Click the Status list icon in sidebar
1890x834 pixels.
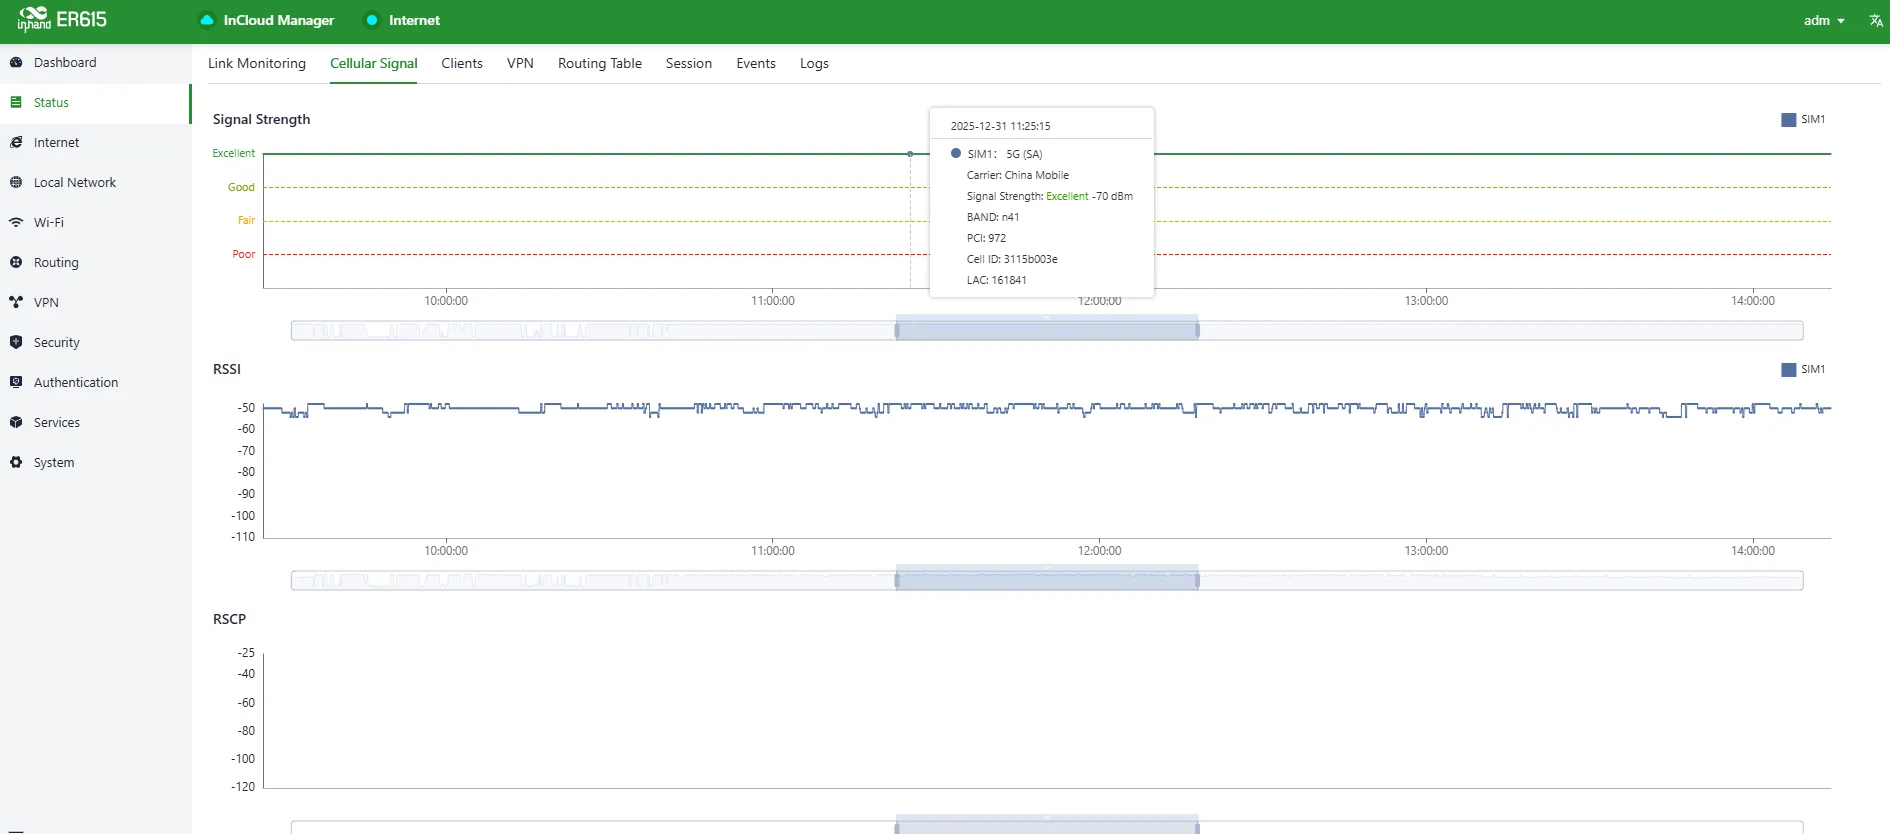(16, 102)
